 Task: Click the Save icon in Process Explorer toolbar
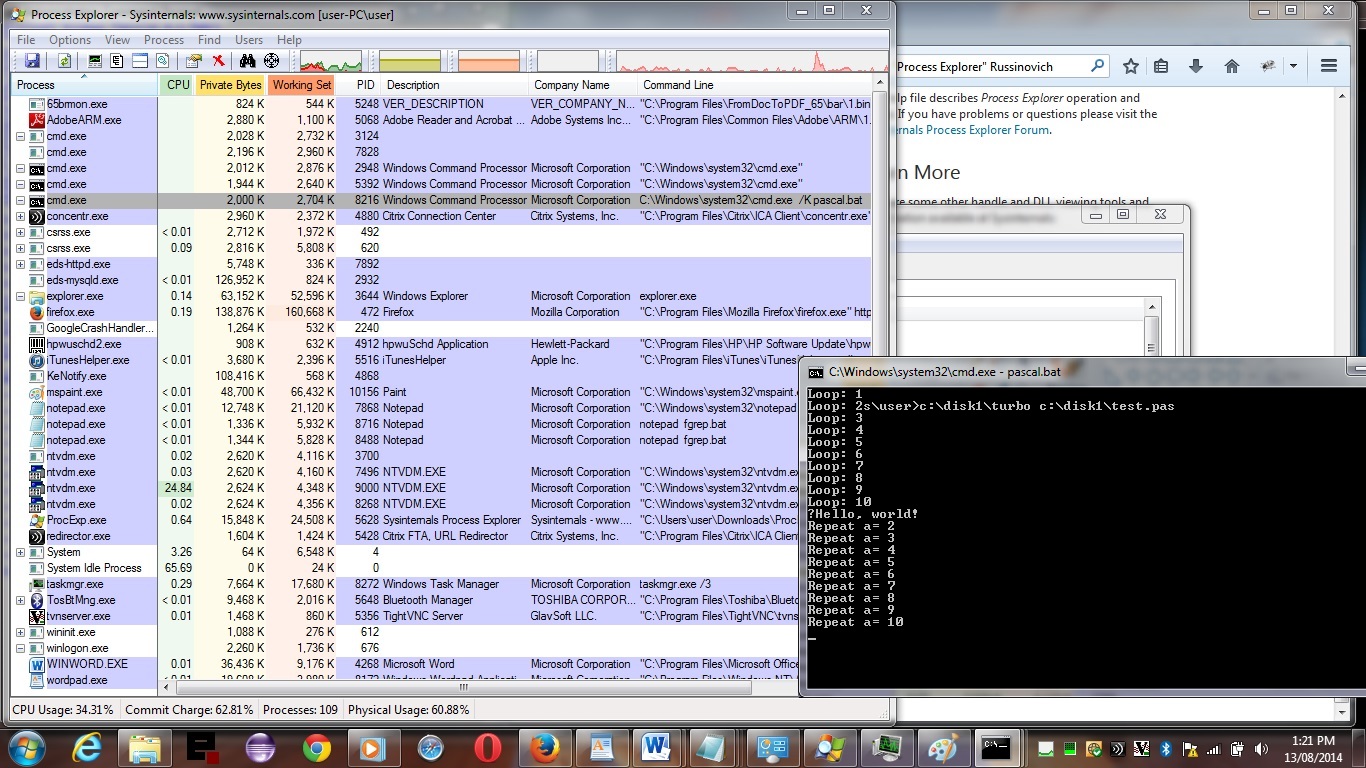click(32, 61)
